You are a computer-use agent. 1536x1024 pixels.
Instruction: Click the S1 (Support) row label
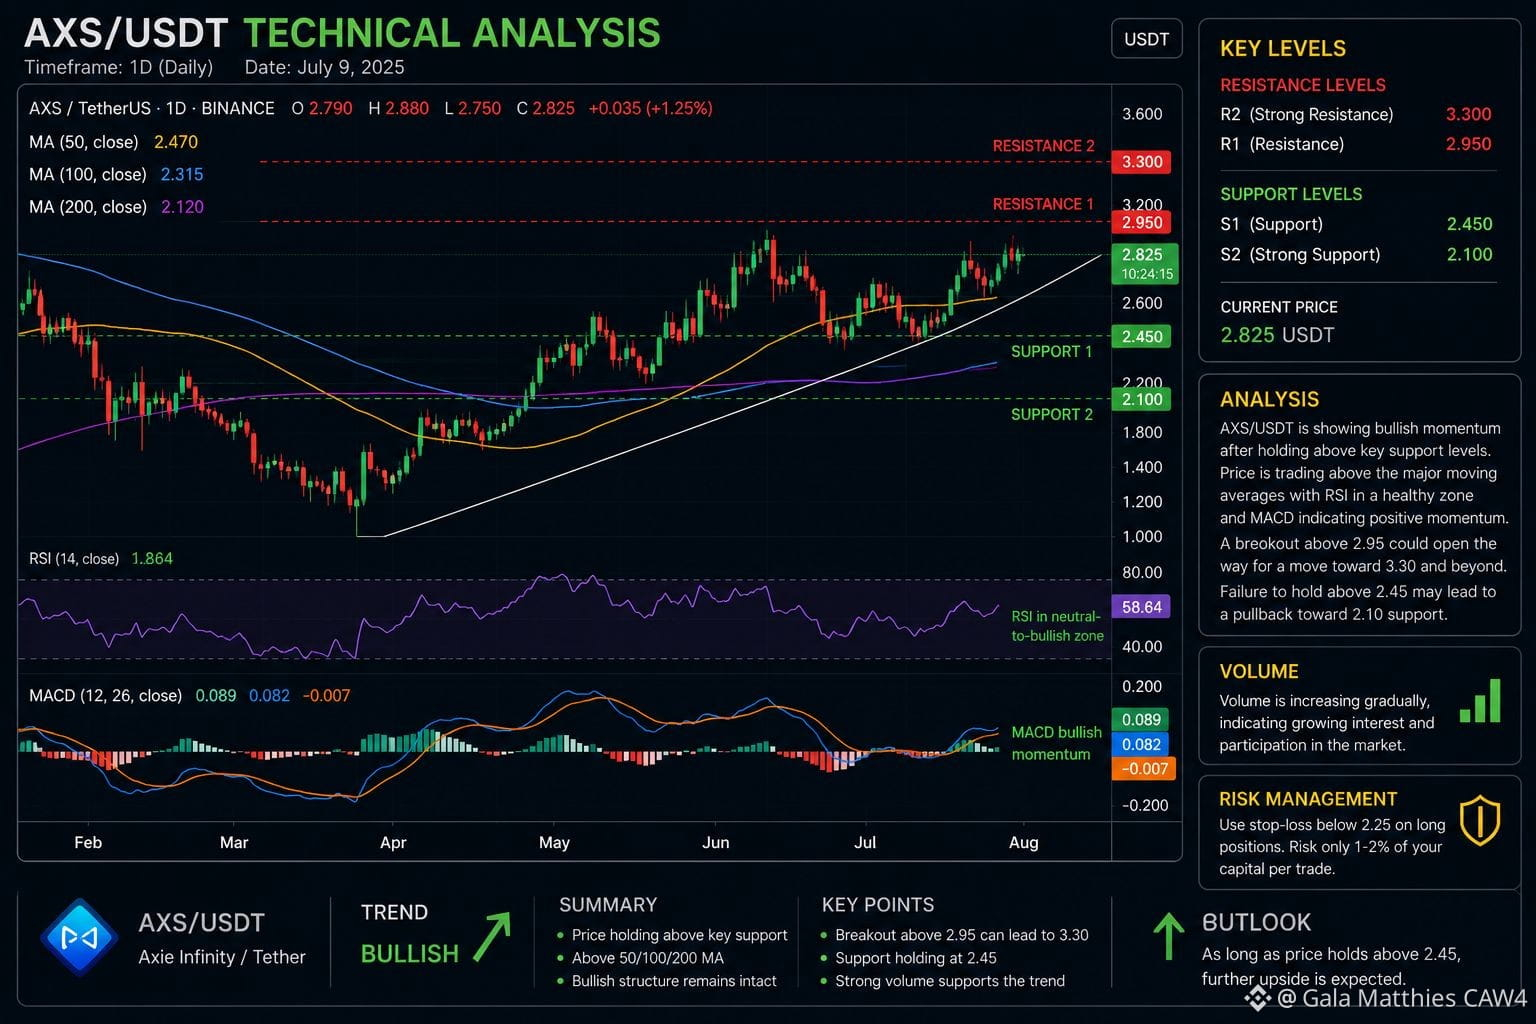(x=1271, y=224)
